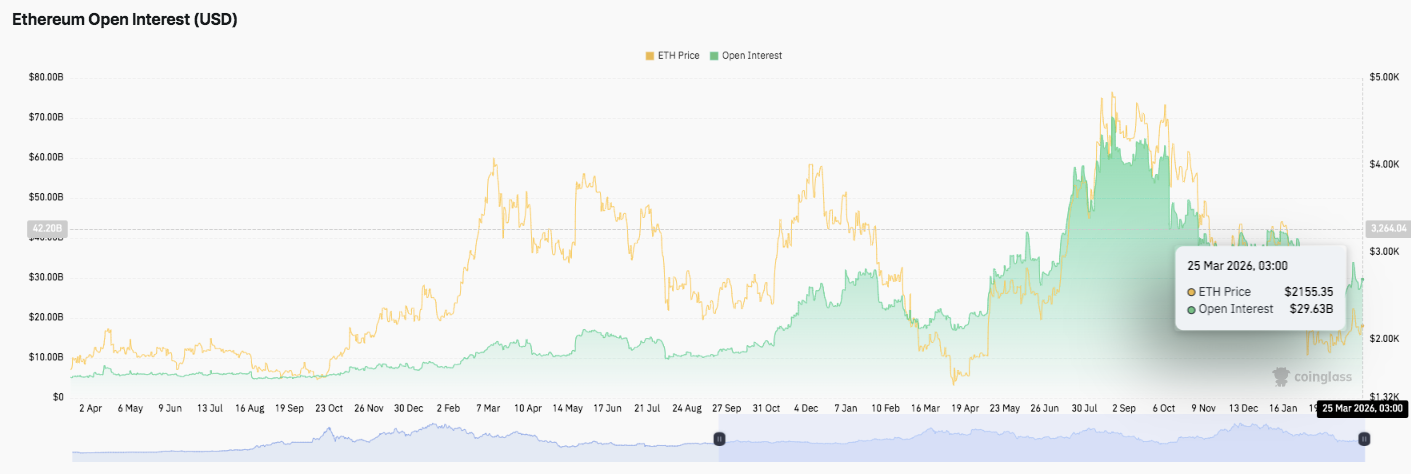Click the 2 Apr date on x-axis

[90, 409]
